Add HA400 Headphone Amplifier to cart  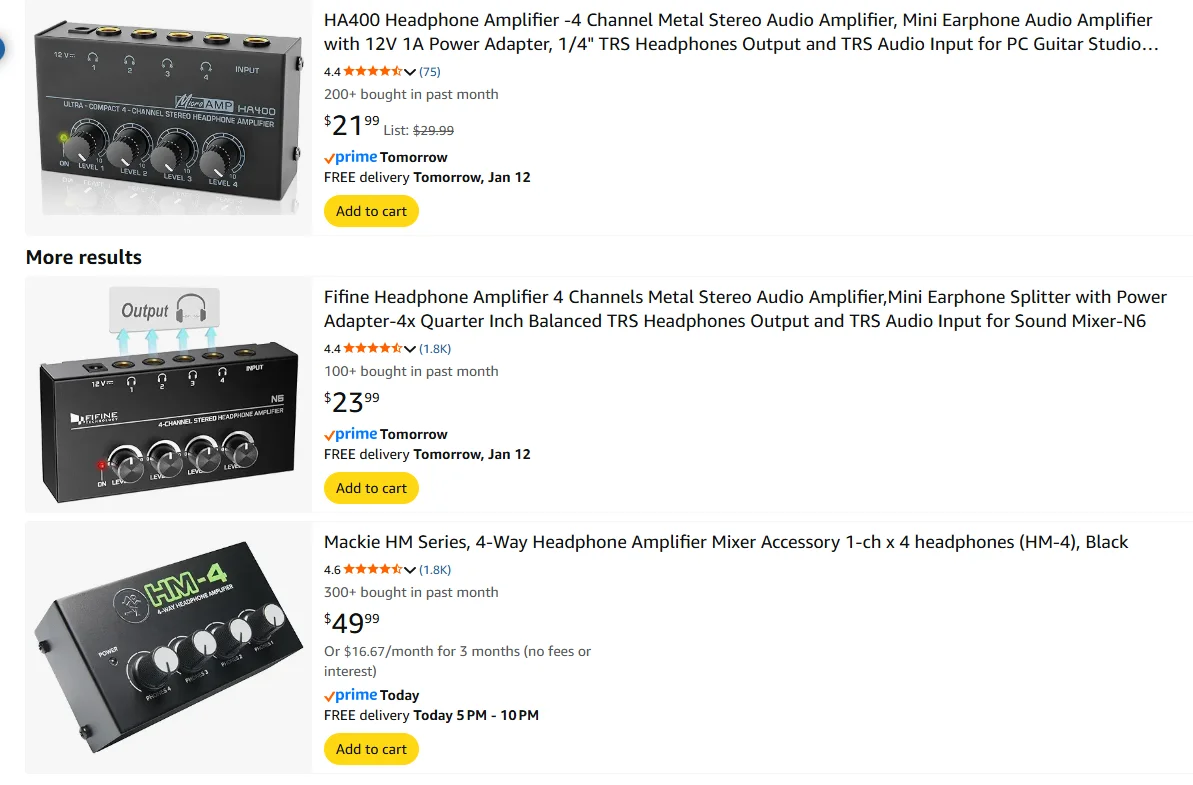371,211
